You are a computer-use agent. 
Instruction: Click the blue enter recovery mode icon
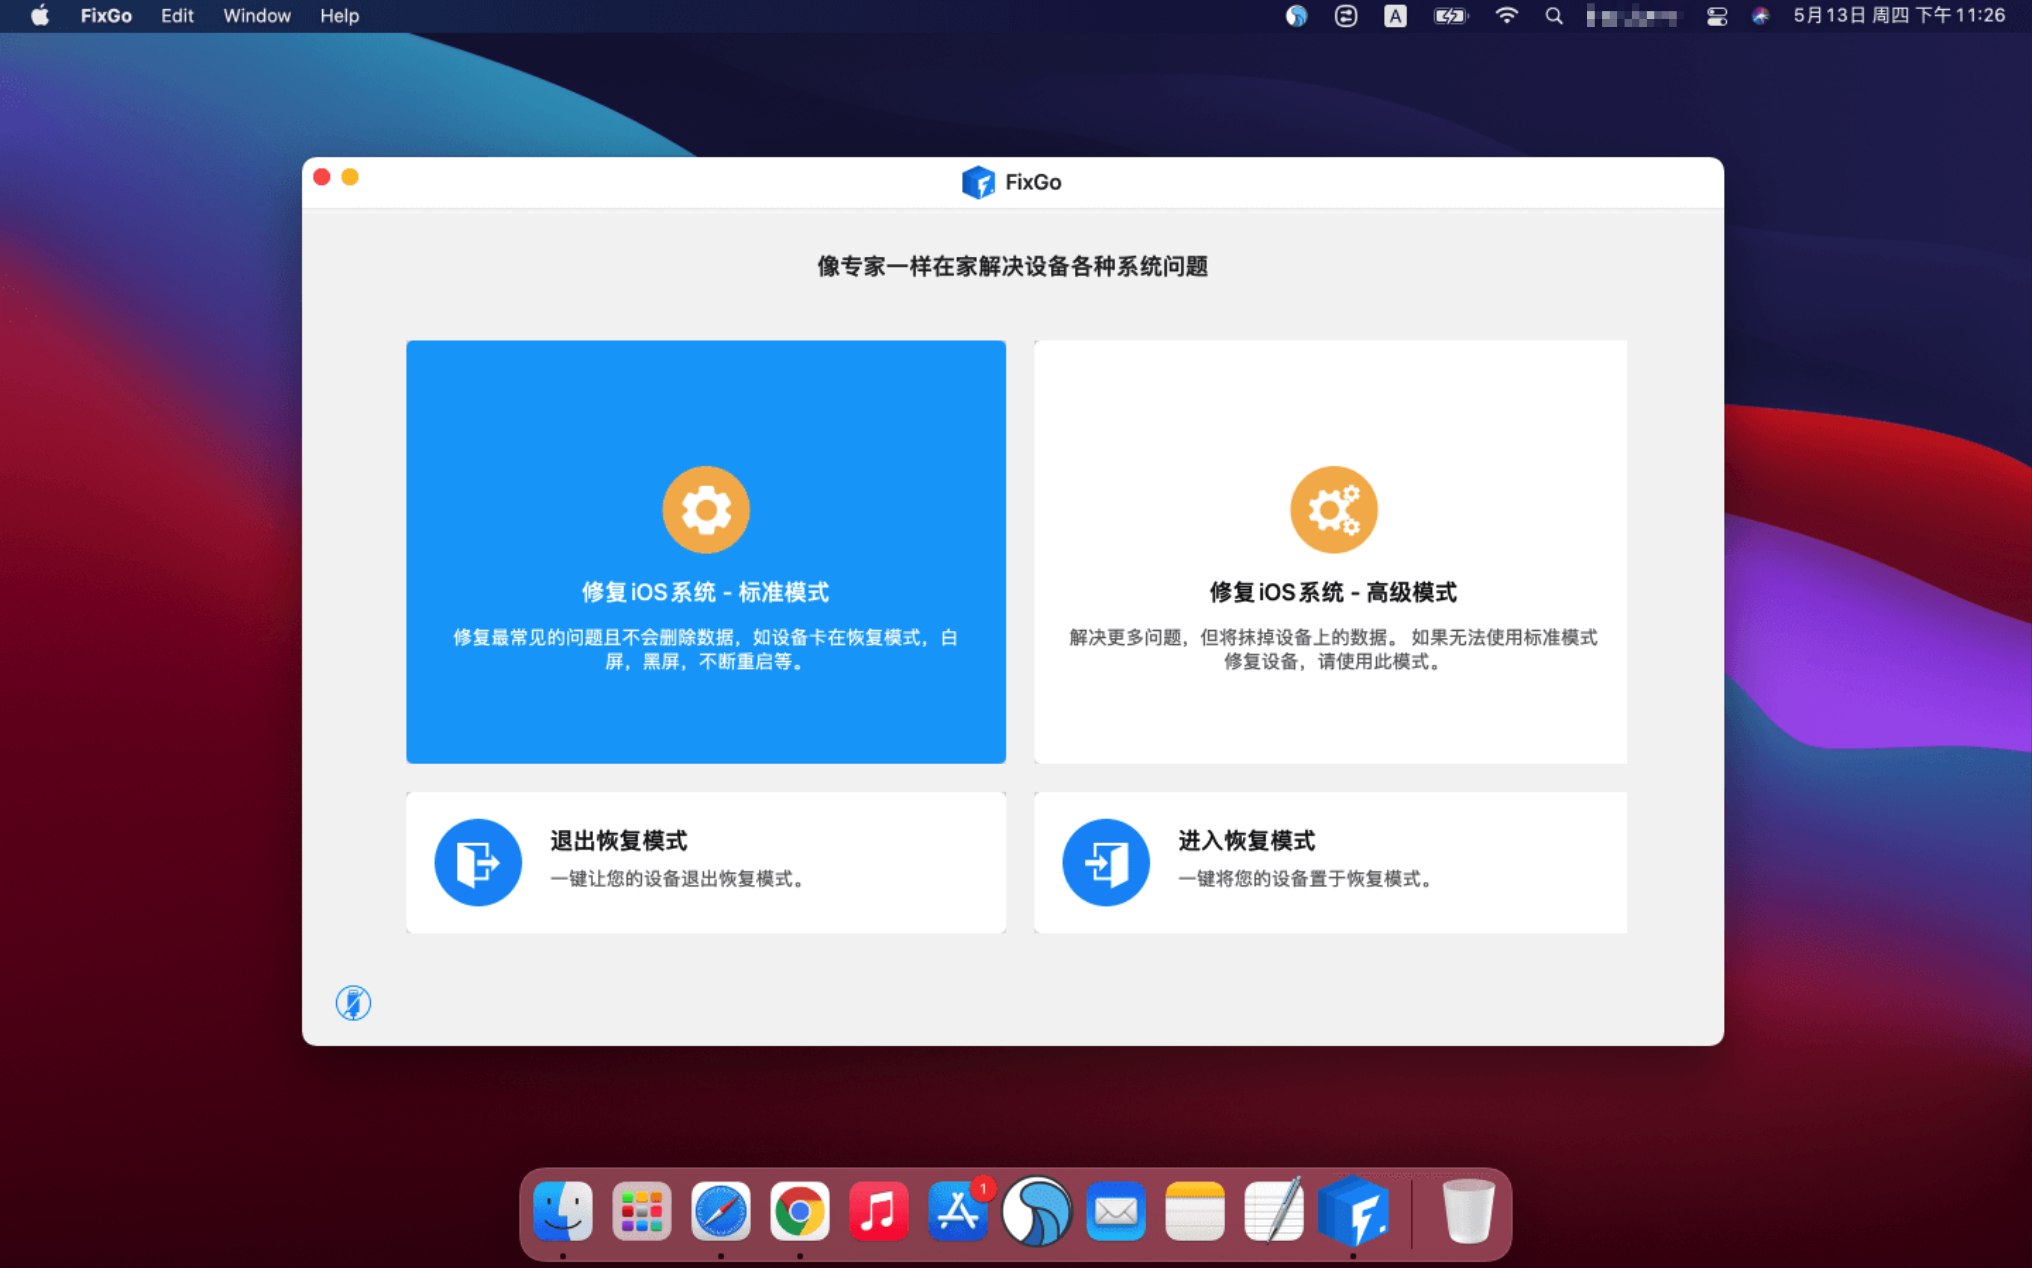(x=1105, y=862)
